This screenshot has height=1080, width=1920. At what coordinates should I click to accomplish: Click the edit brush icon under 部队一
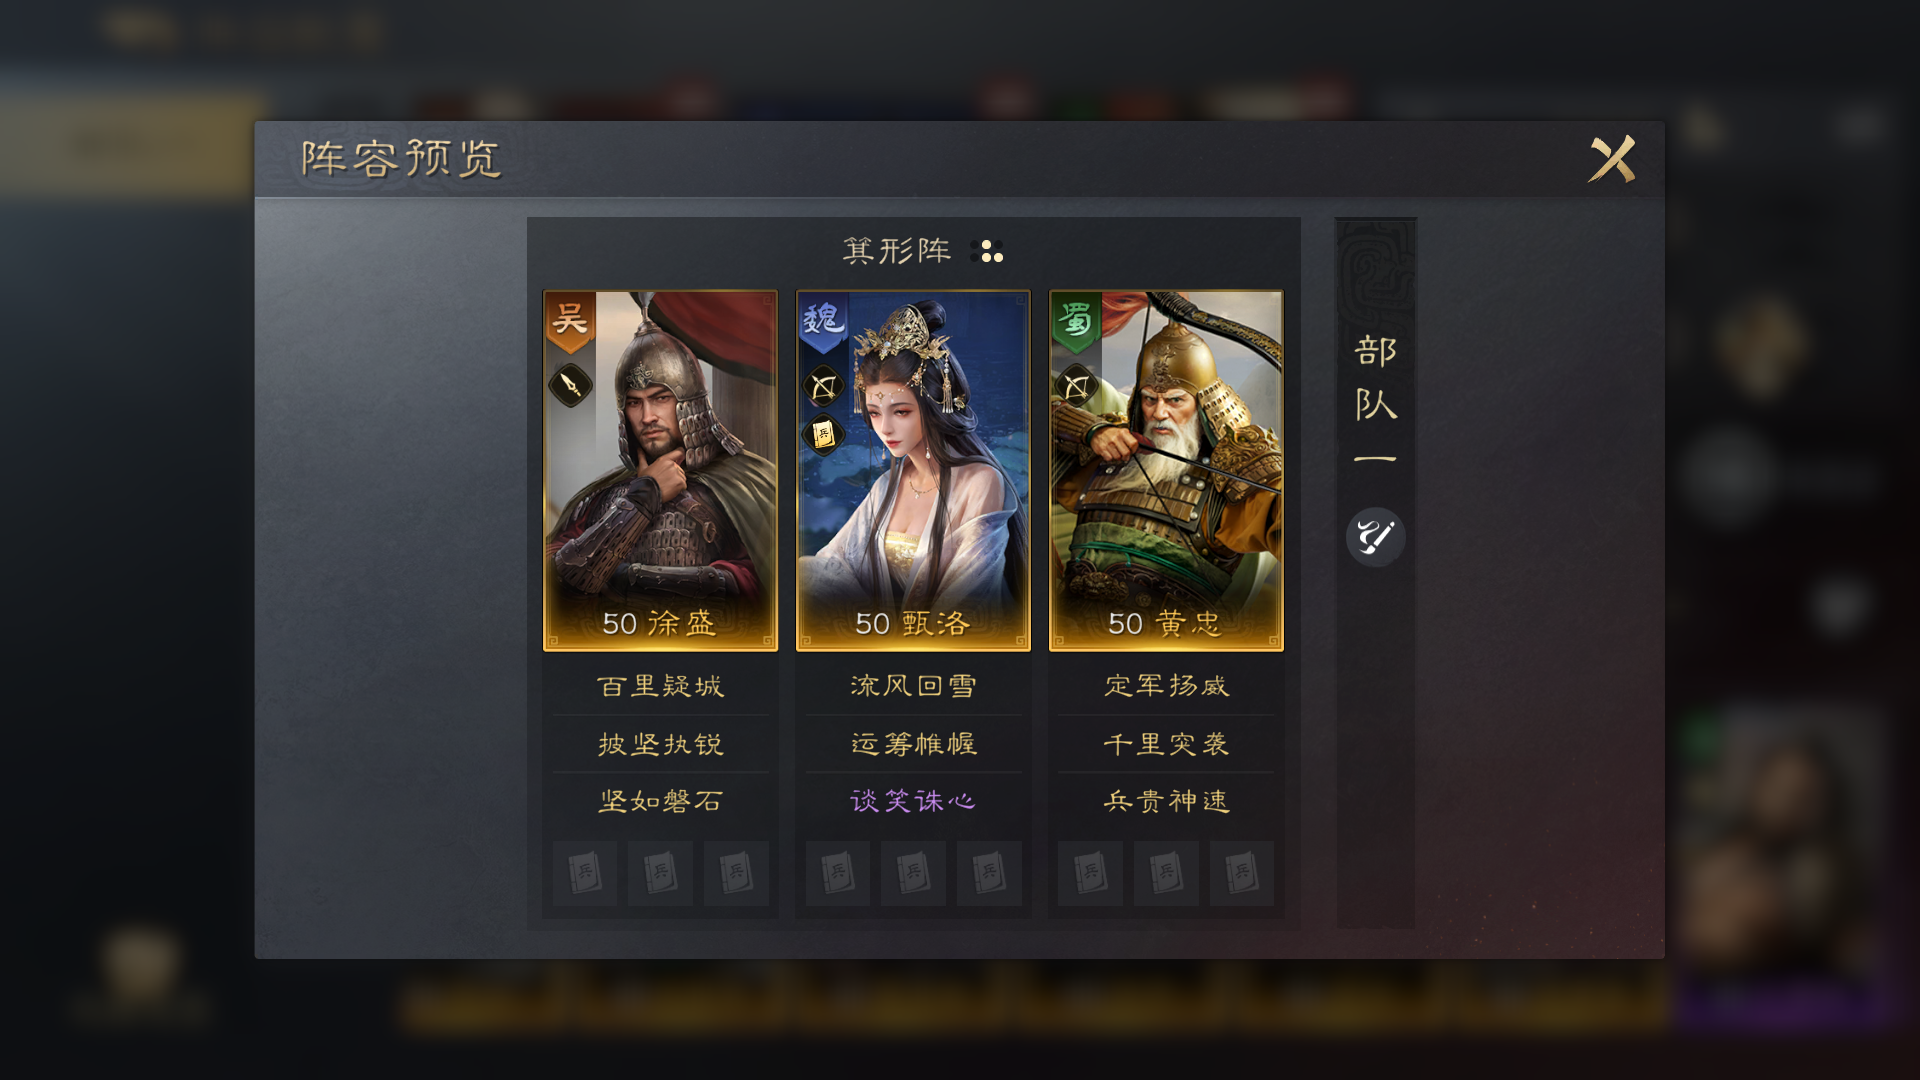[1375, 537]
